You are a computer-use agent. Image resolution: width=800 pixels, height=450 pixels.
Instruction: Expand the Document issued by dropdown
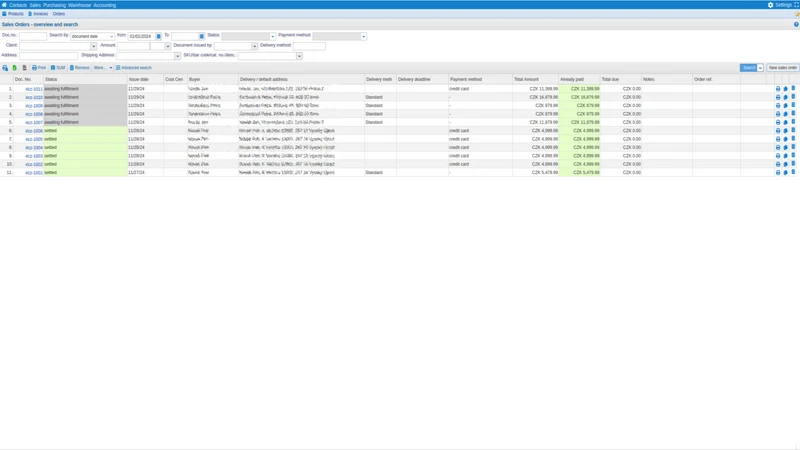click(254, 46)
